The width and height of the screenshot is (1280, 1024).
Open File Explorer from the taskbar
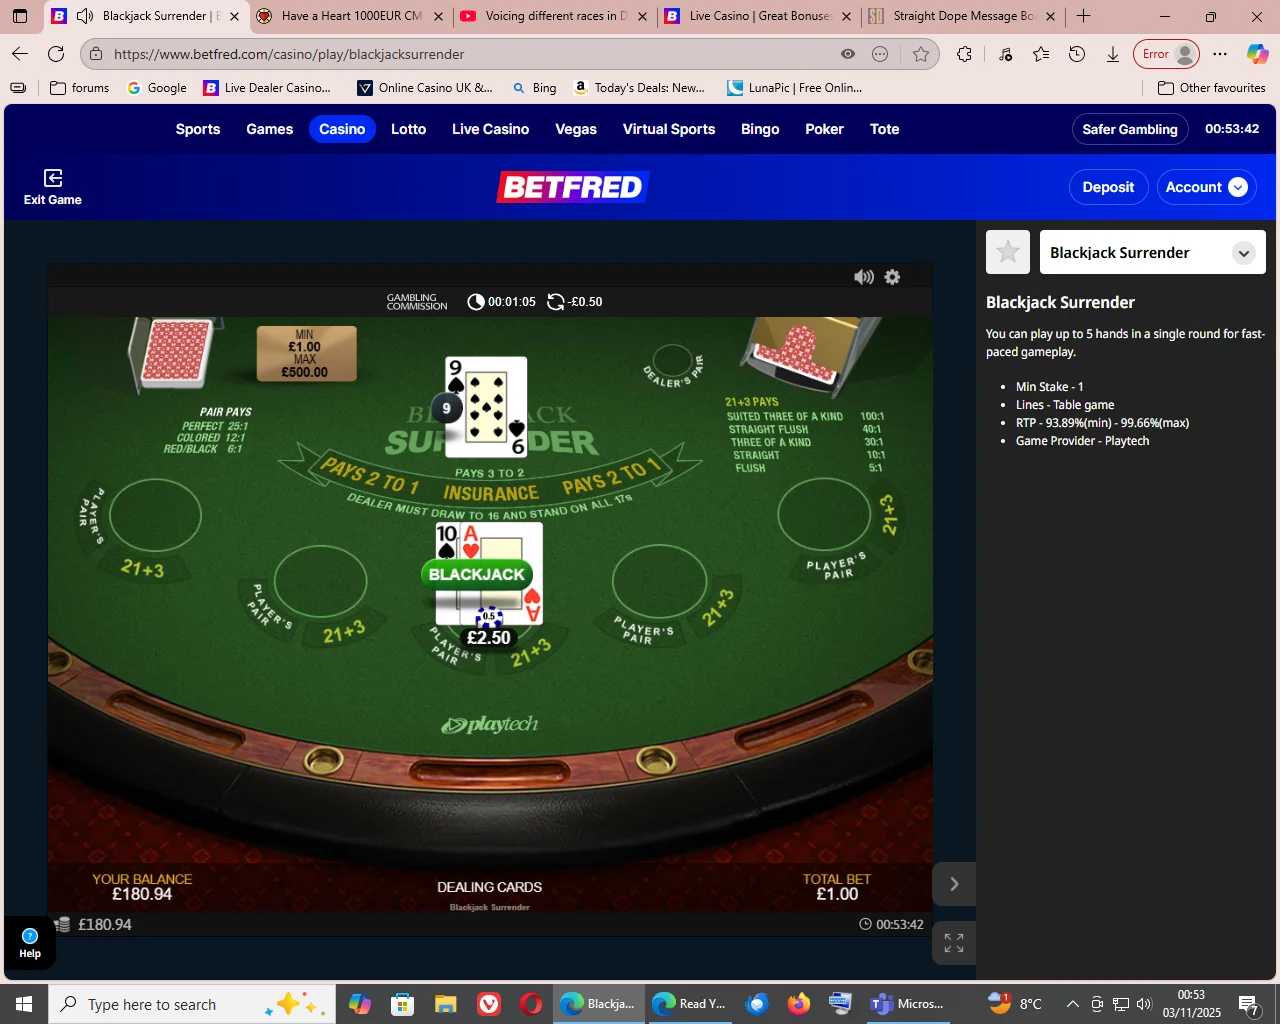(445, 1004)
